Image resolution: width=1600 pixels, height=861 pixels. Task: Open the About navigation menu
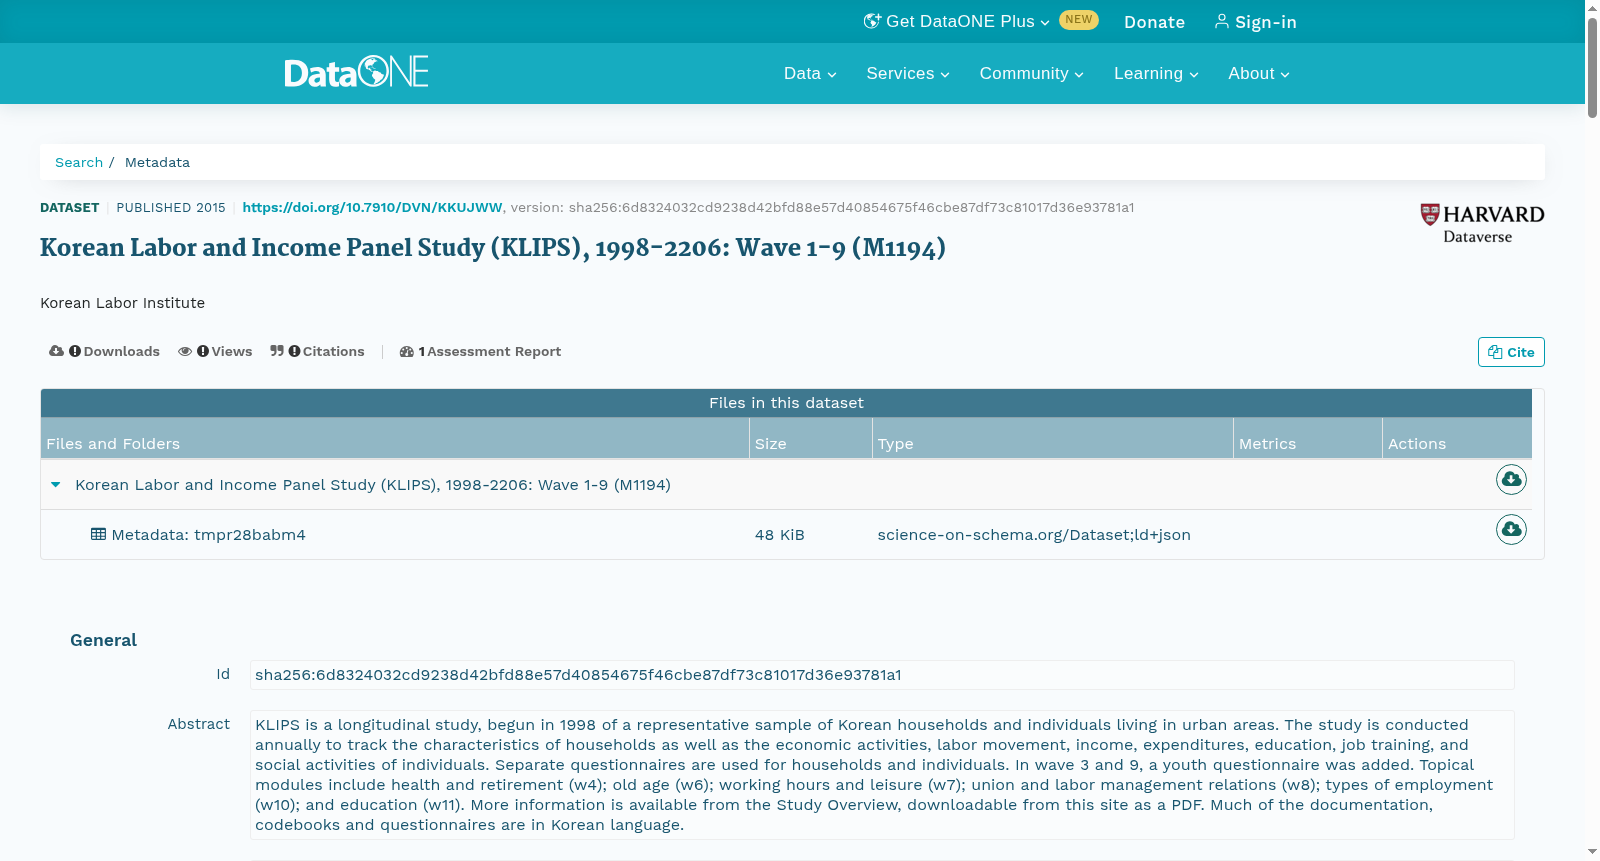click(x=1259, y=73)
